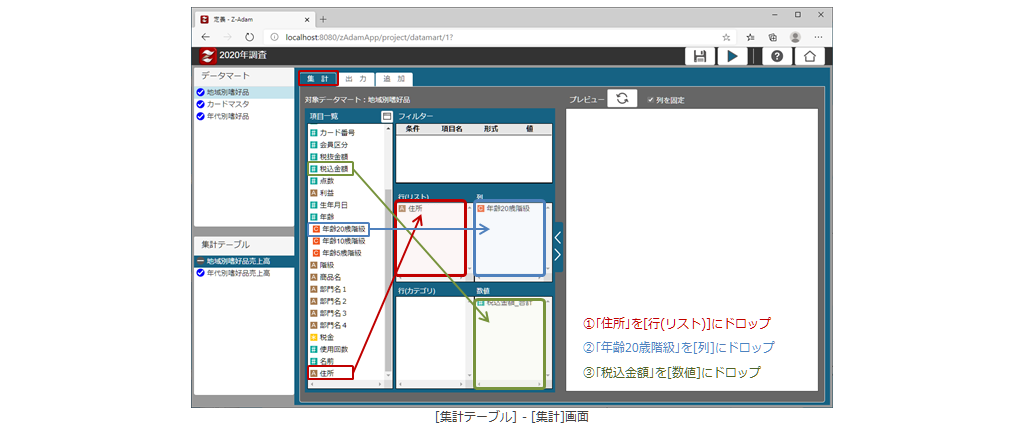The height and width of the screenshot is (440, 1024).
Task: Open 地域別嗜好品売上高 aggregation table
Action: coord(238,261)
